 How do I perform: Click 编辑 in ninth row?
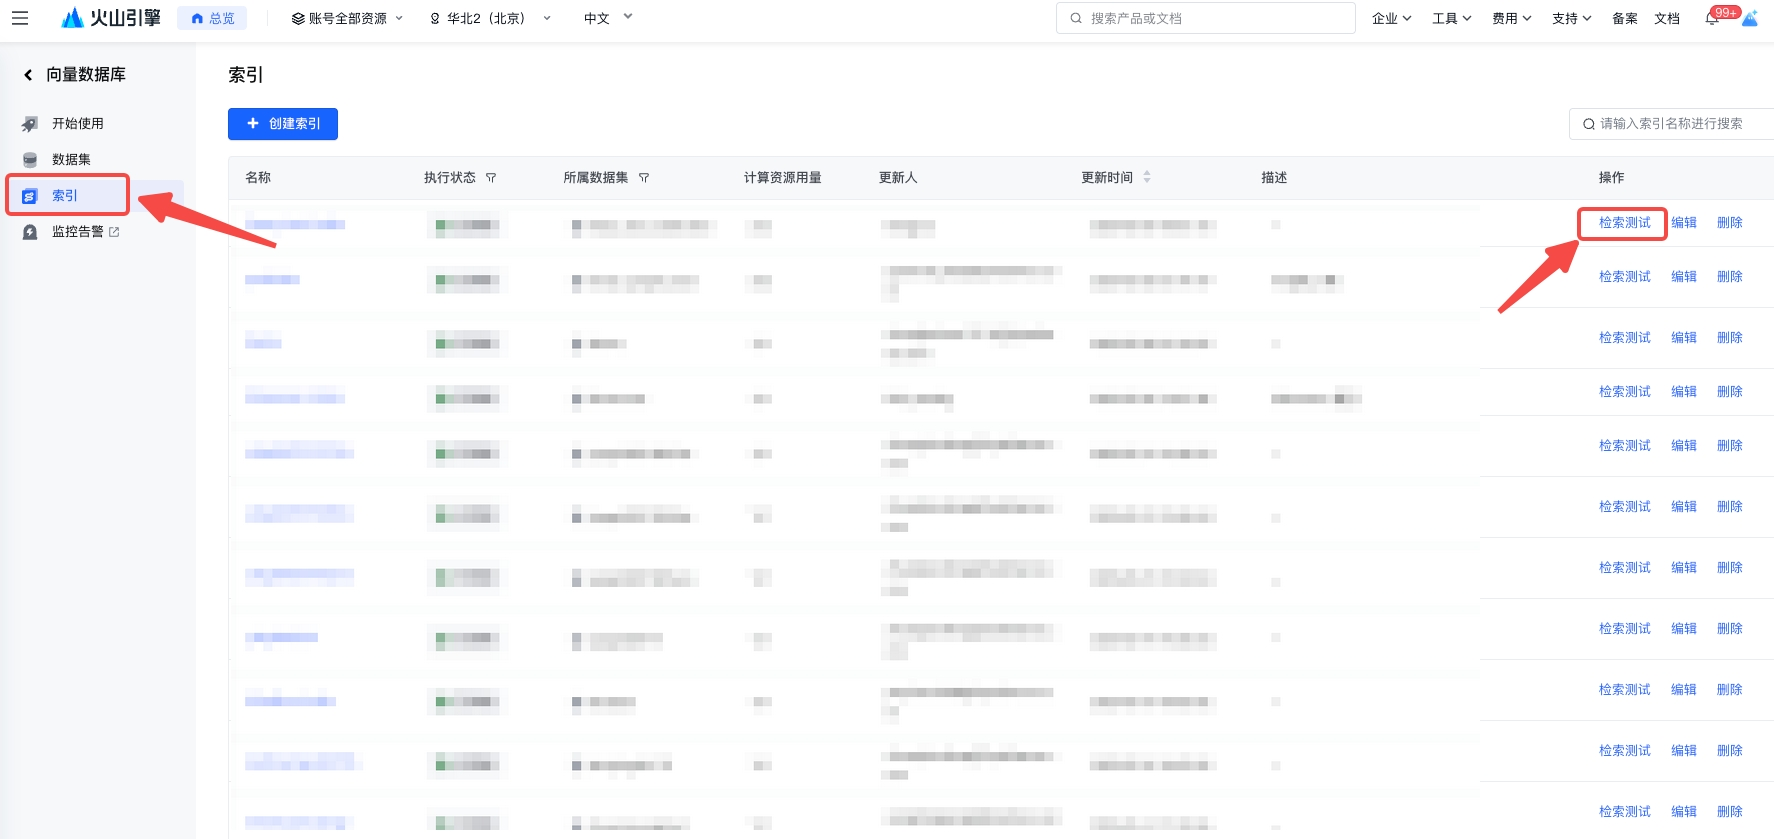(1684, 690)
